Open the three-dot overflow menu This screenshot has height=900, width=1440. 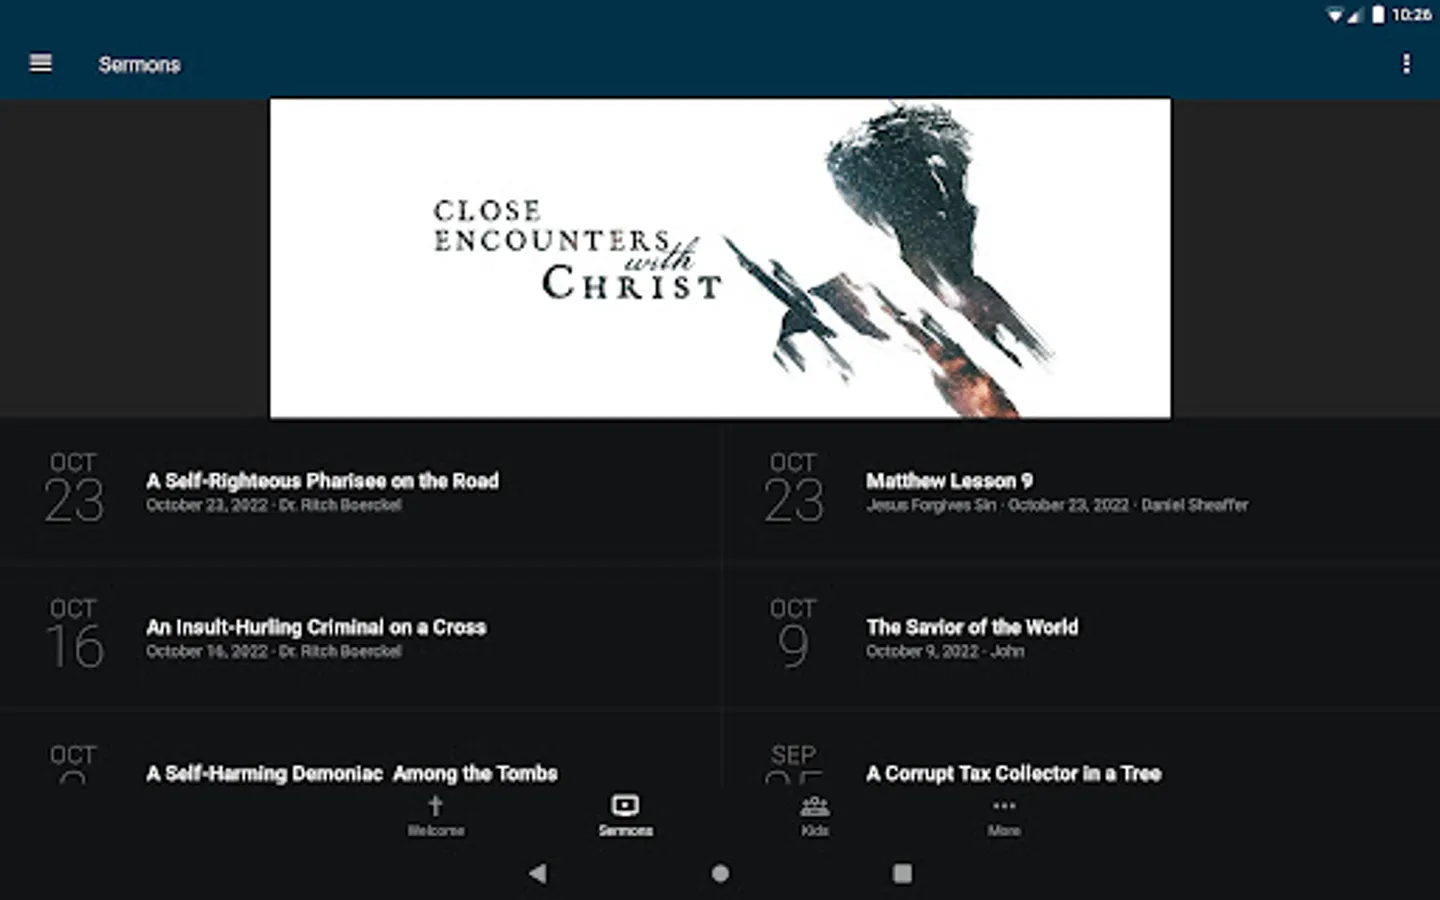[1406, 64]
